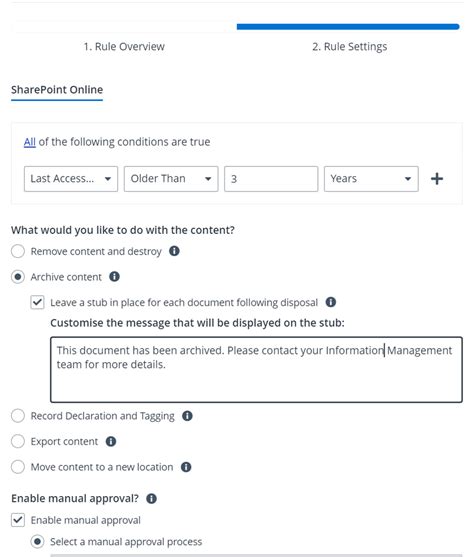Click info icon beside Remove content and destroy
The height and width of the screenshot is (557, 474).
[174, 251]
